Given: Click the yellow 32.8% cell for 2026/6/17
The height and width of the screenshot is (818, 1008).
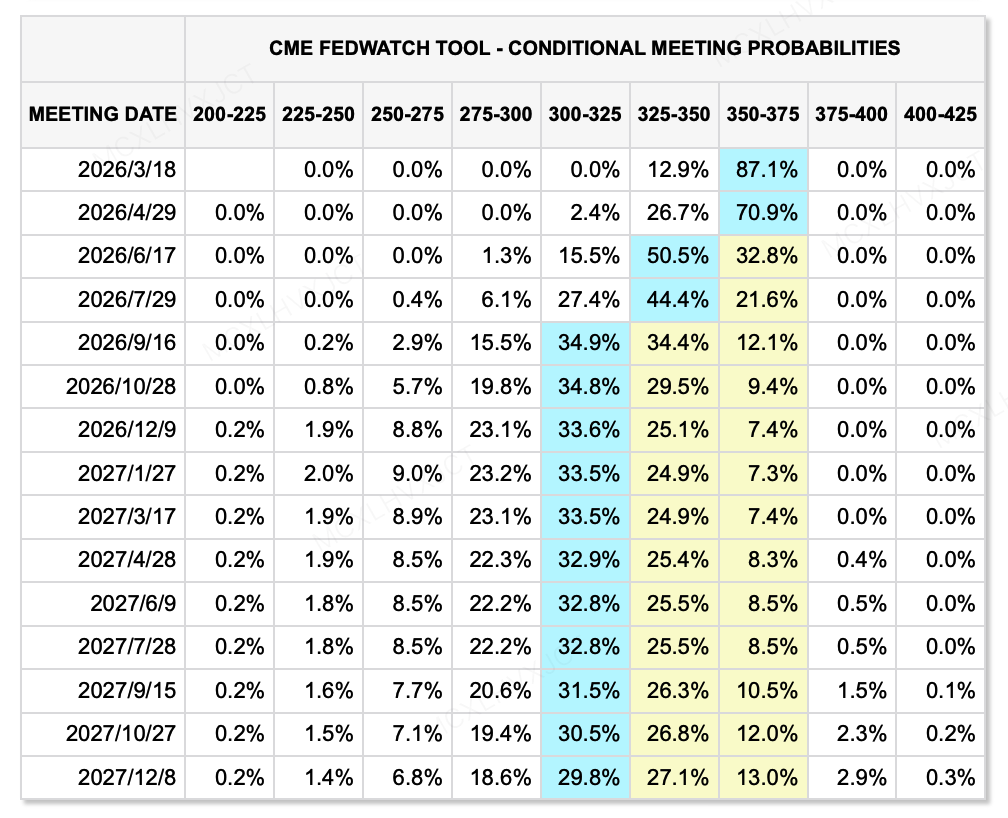Looking at the screenshot, I should pyautogui.click(x=763, y=256).
